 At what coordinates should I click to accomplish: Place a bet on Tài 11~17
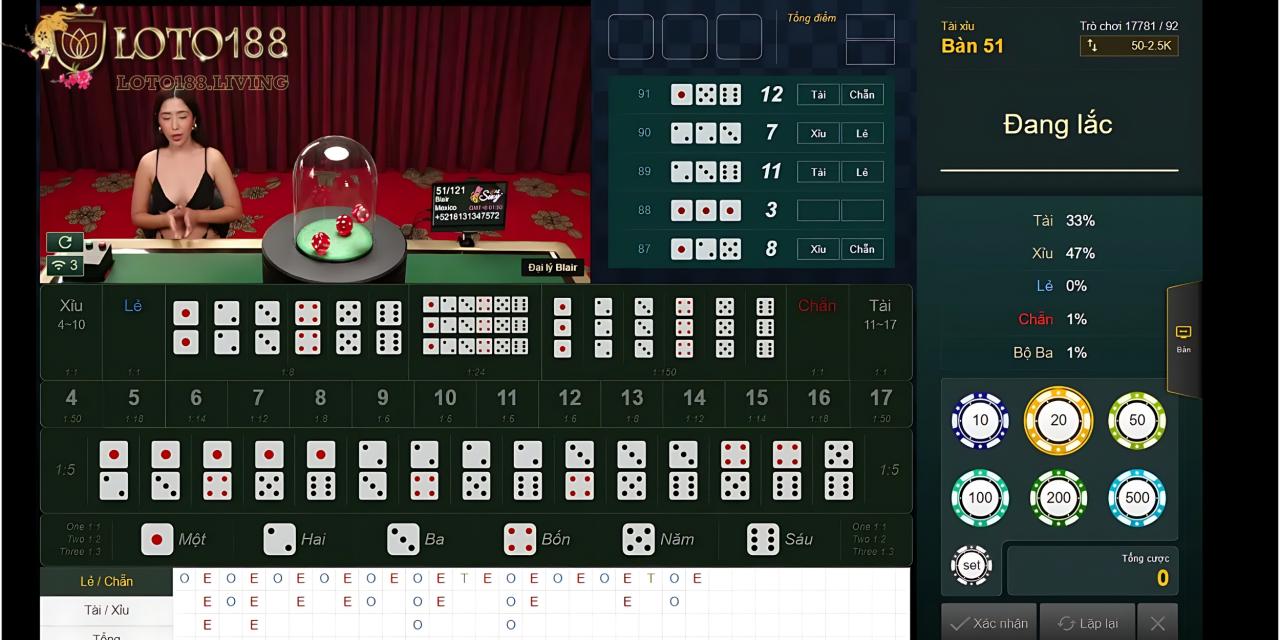coord(880,332)
